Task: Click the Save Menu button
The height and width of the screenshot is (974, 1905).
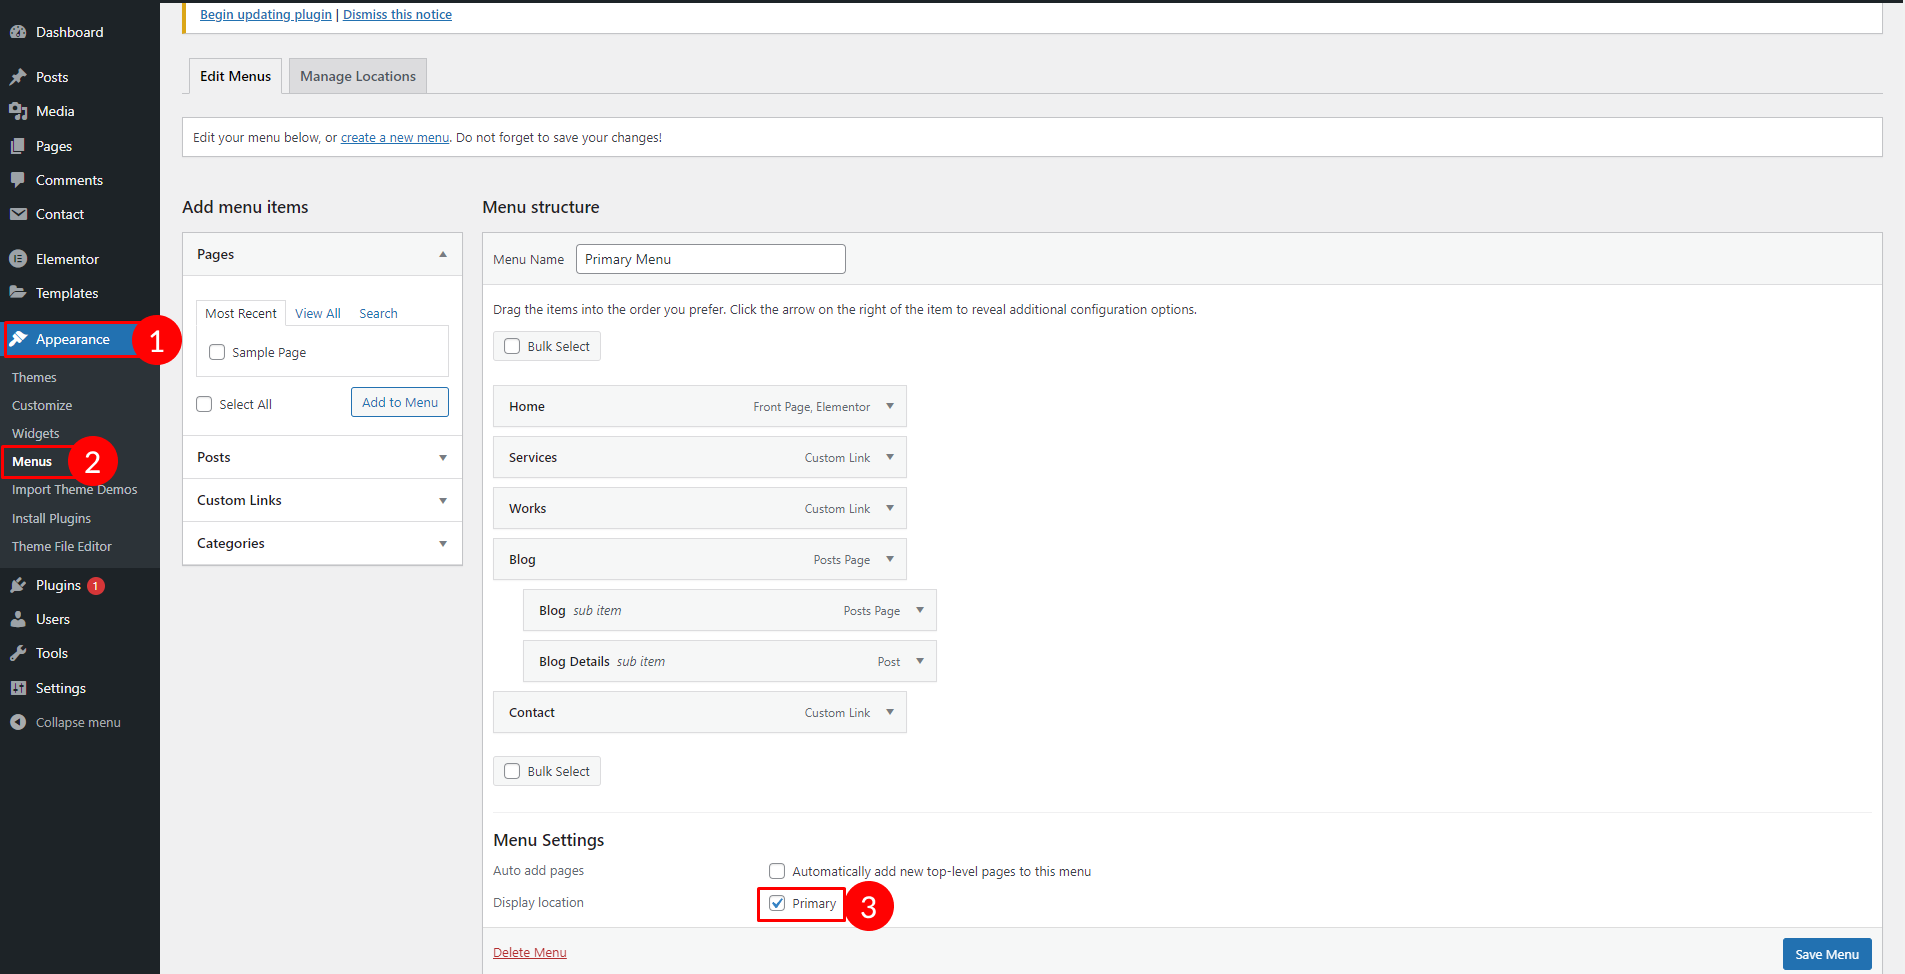Action: pyautogui.click(x=1826, y=954)
